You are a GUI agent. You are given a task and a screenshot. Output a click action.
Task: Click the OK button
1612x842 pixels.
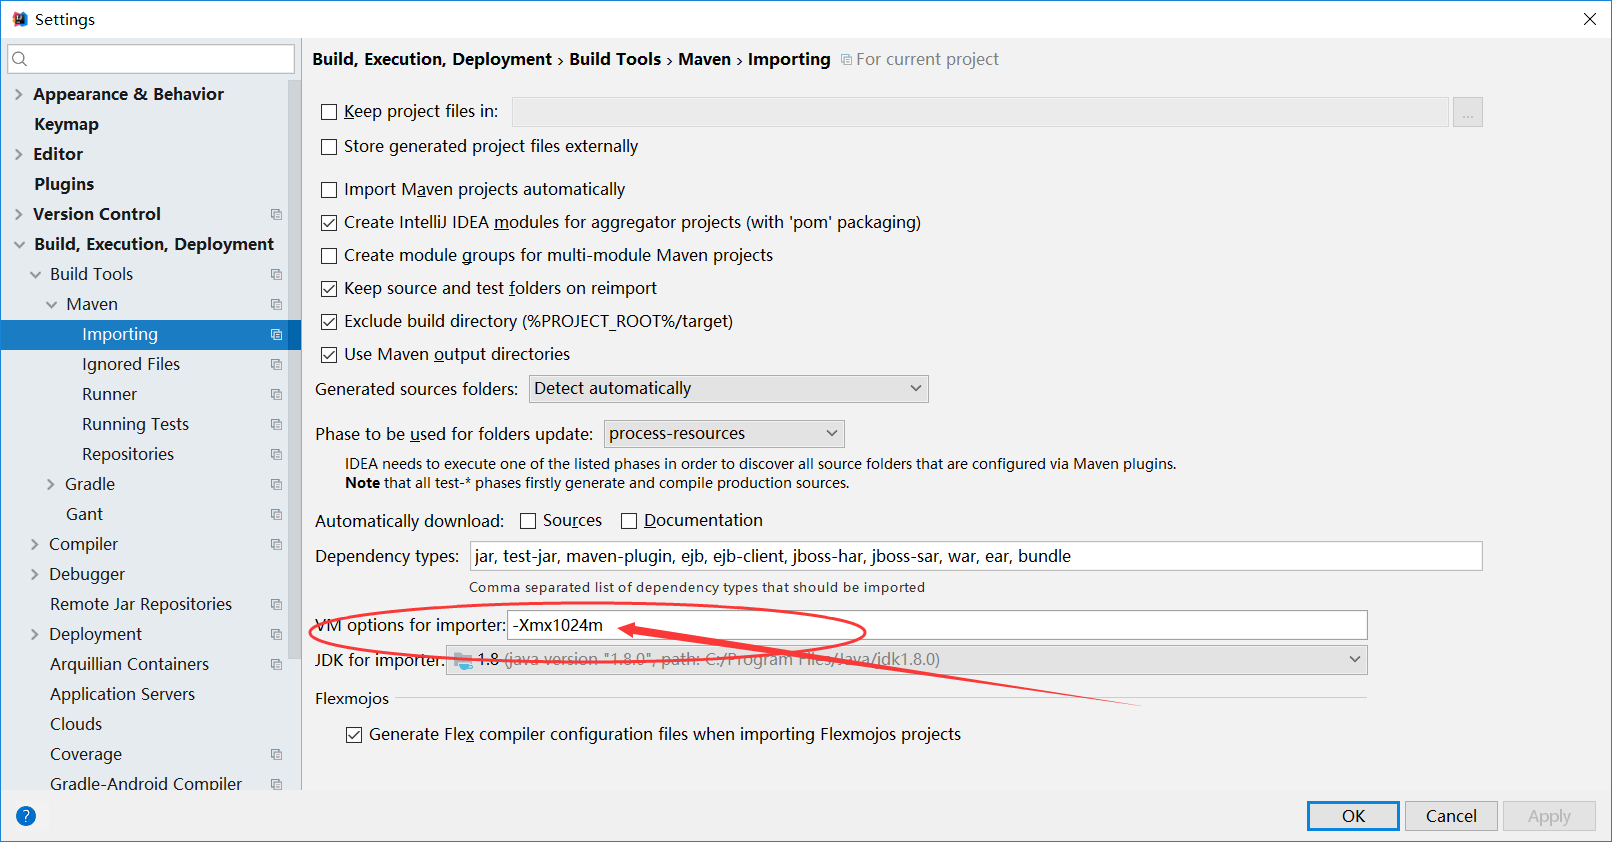(1353, 816)
